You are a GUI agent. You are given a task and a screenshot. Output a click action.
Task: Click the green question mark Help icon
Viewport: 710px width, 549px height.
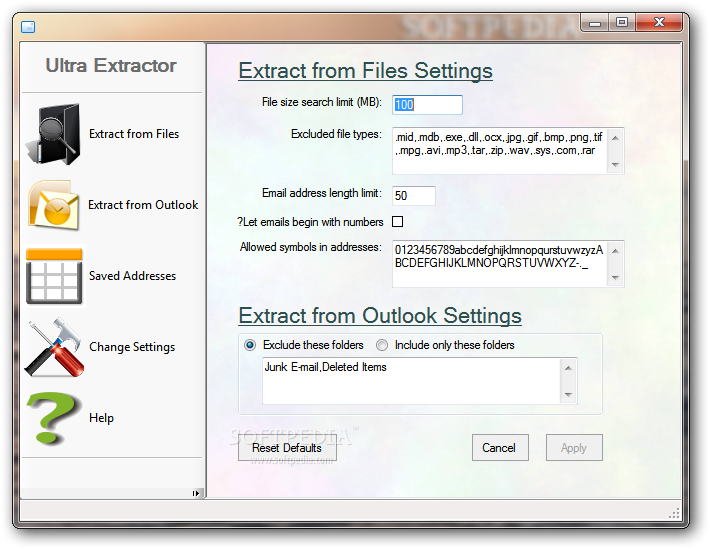pyautogui.click(x=54, y=418)
